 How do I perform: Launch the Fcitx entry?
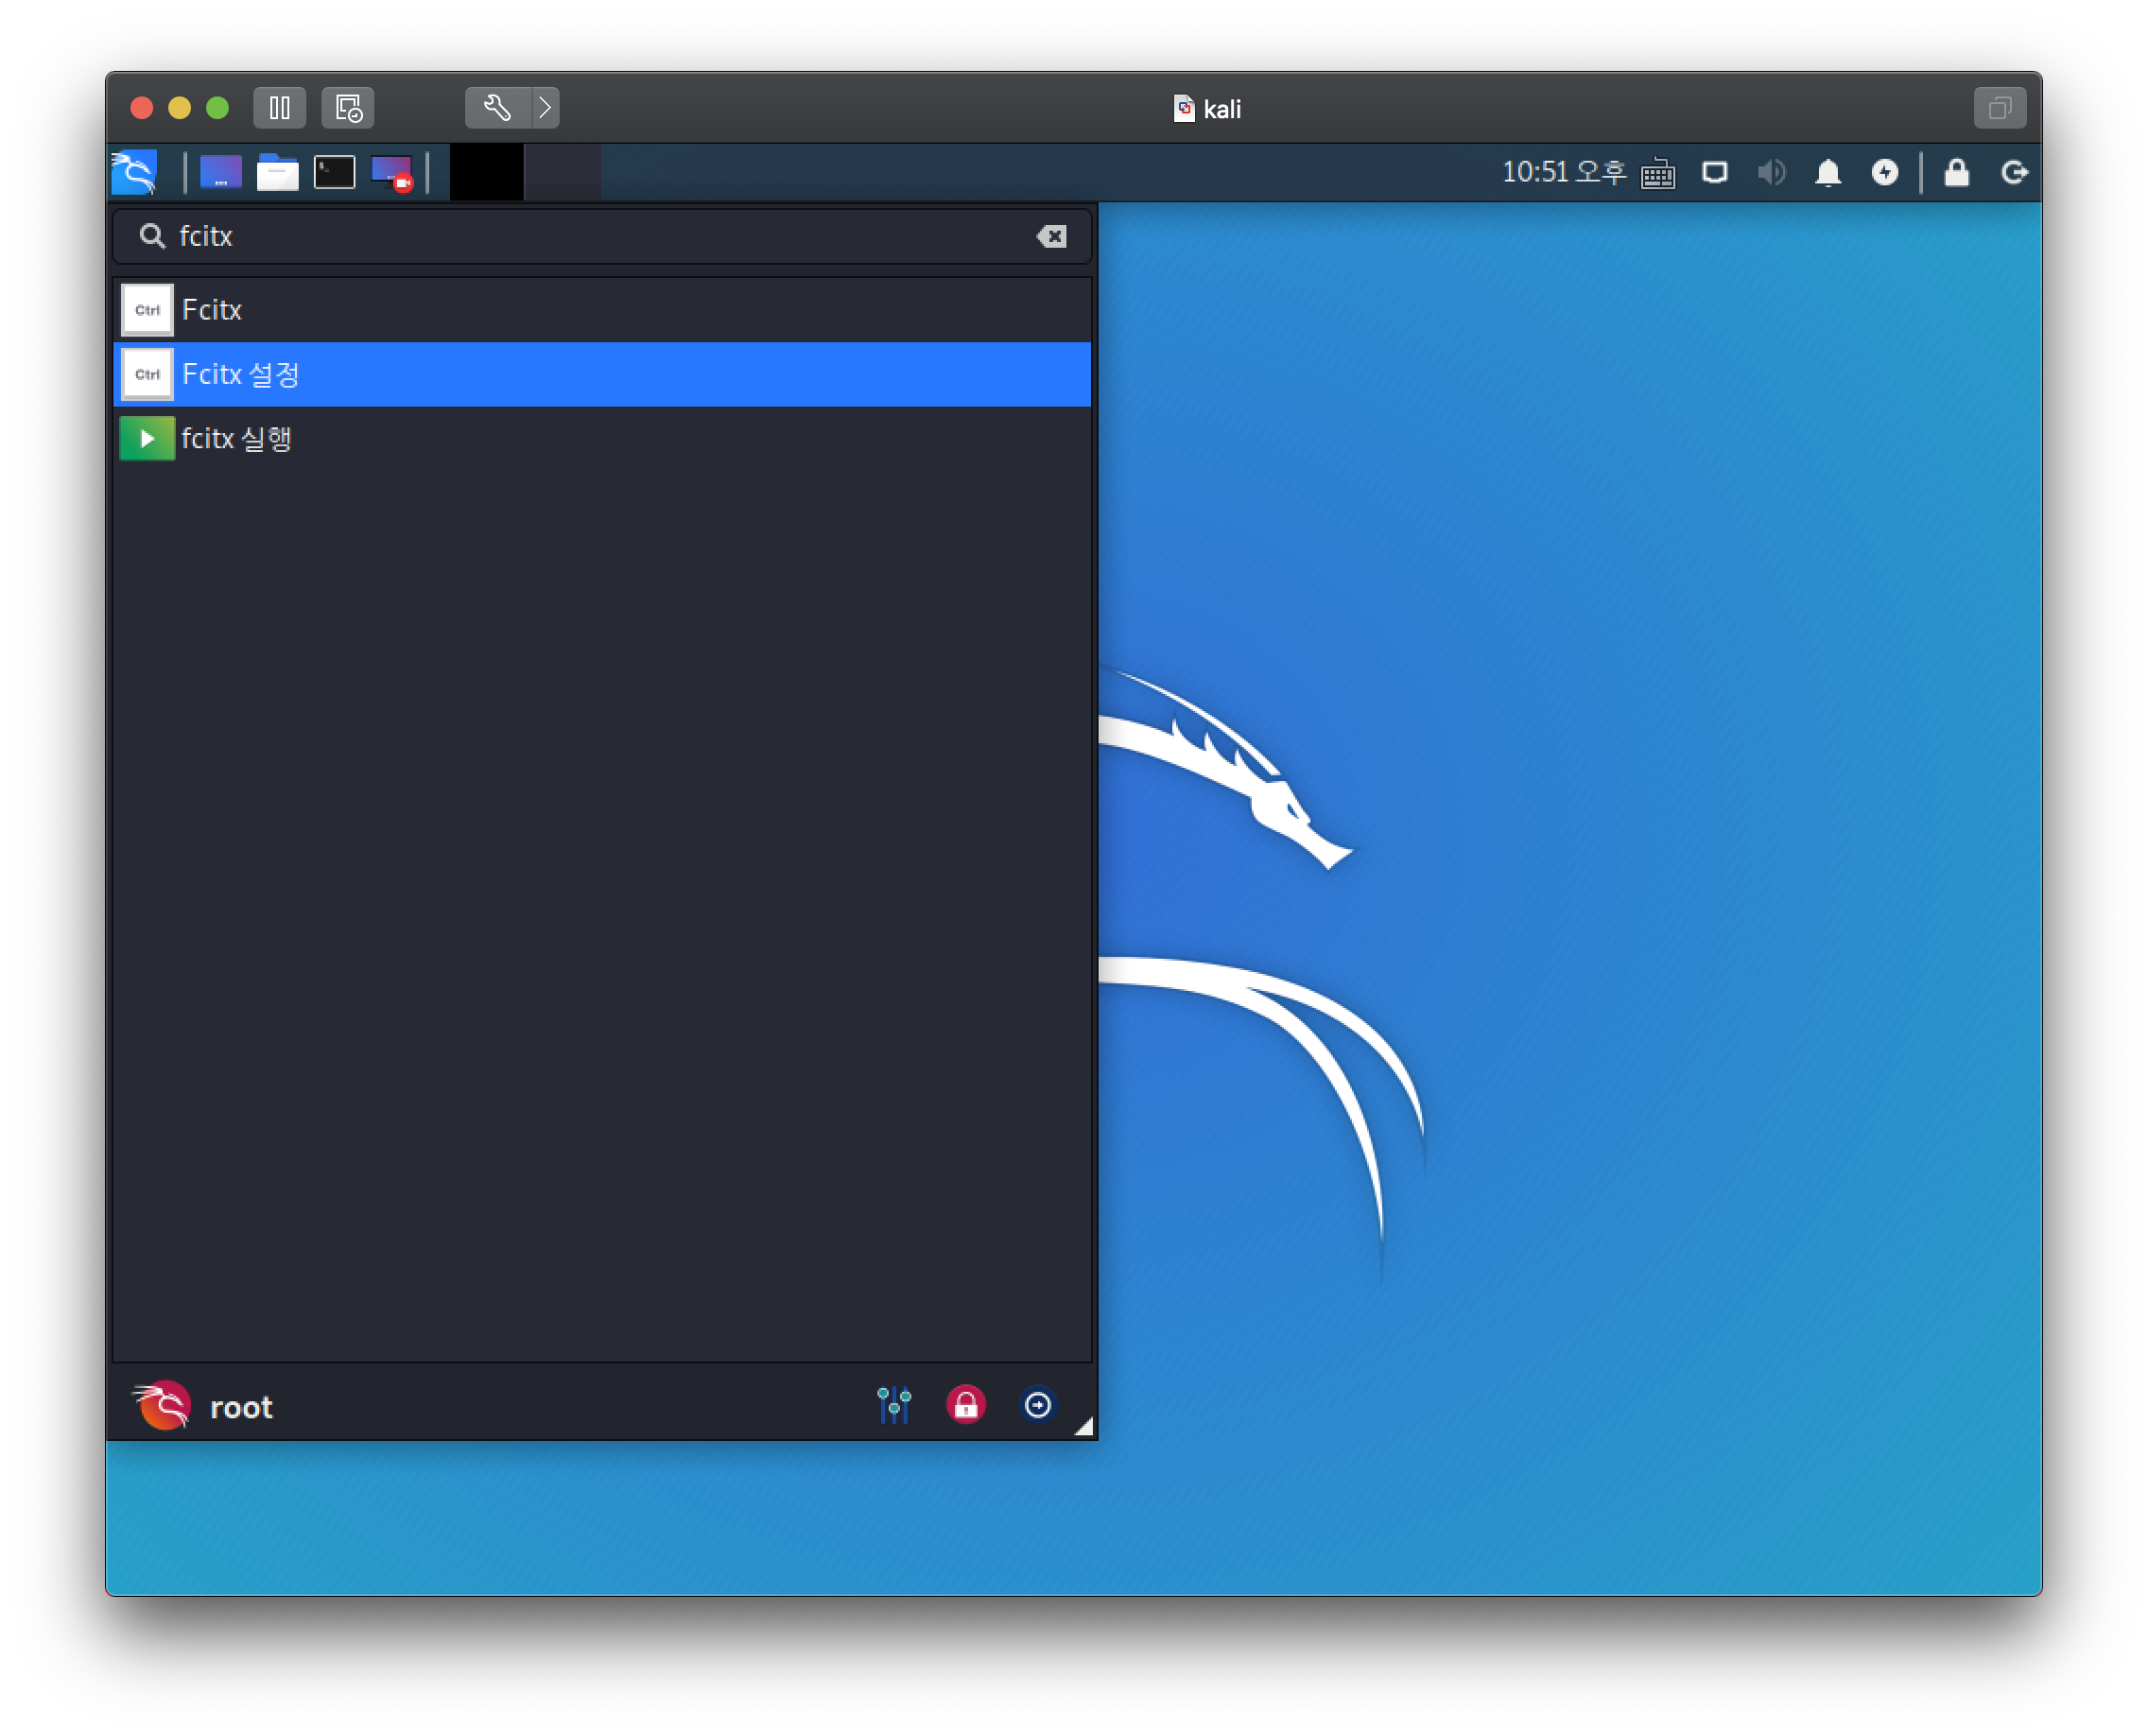(x=602, y=310)
